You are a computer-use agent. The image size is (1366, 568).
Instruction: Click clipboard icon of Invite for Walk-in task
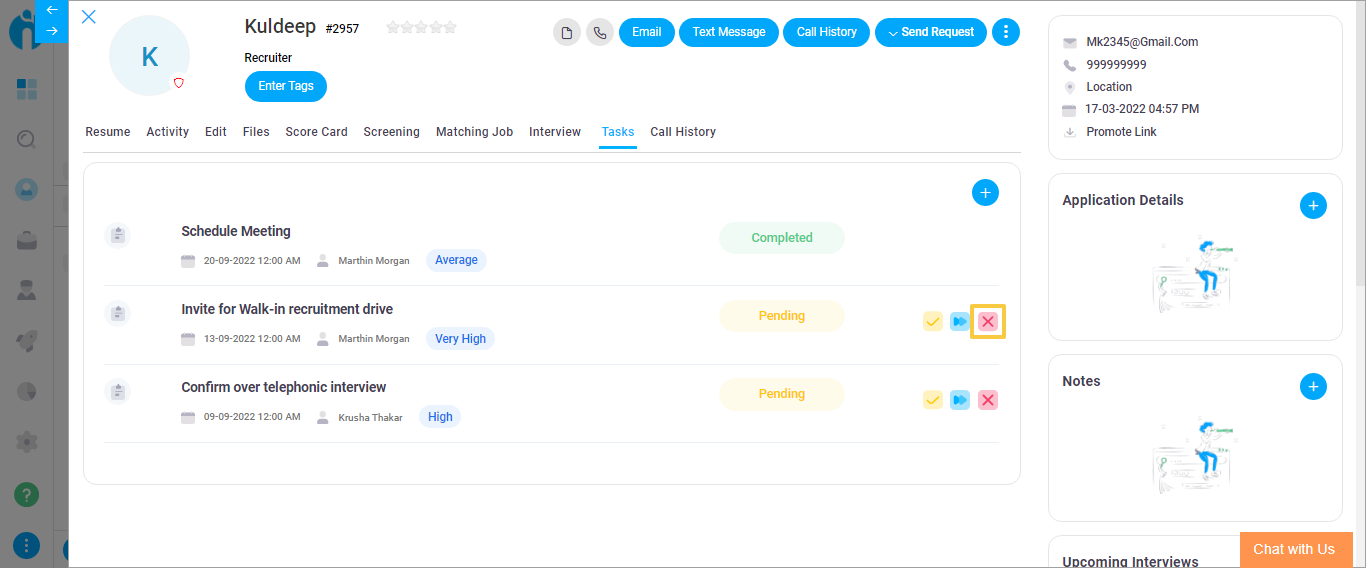click(118, 313)
